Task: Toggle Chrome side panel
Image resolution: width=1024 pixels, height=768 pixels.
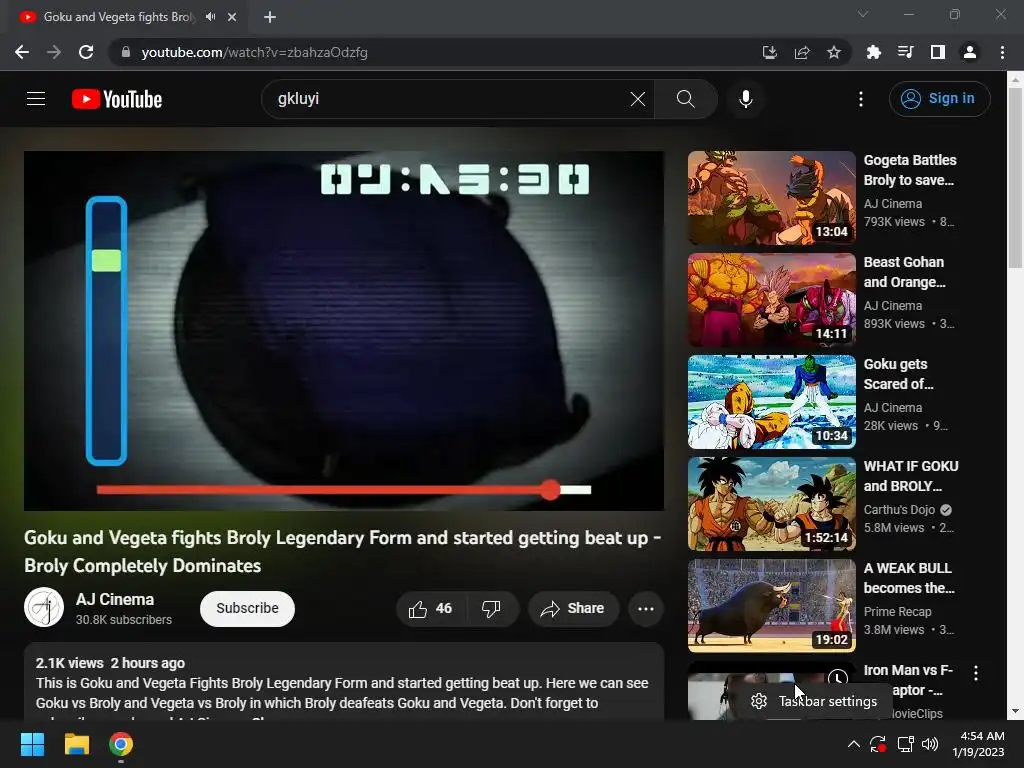Action: pos(938,52)
